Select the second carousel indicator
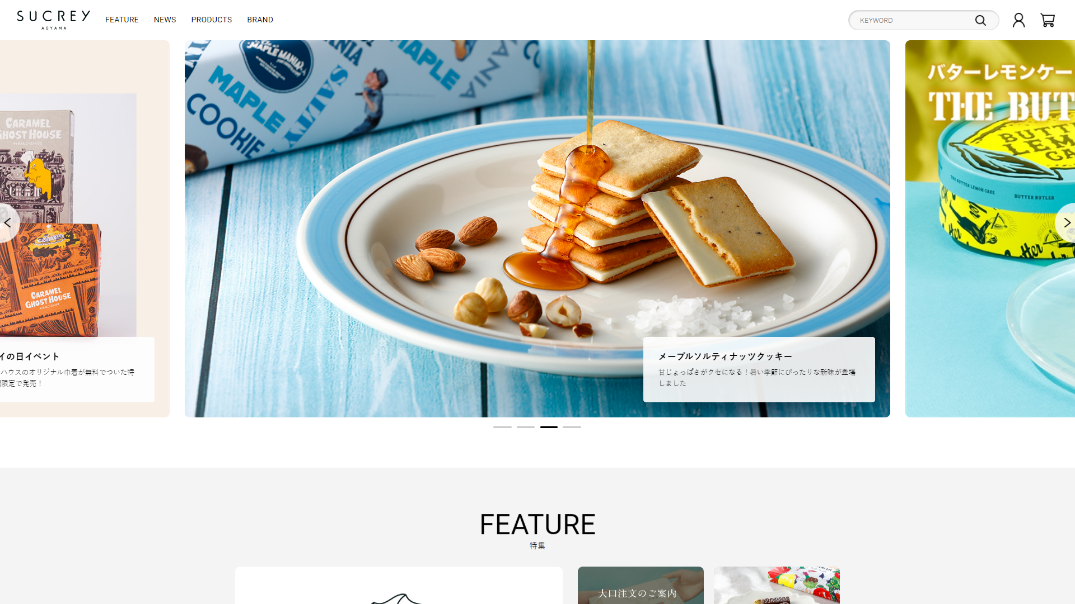This screenshot has height=604, width=1075. [526, 426]
